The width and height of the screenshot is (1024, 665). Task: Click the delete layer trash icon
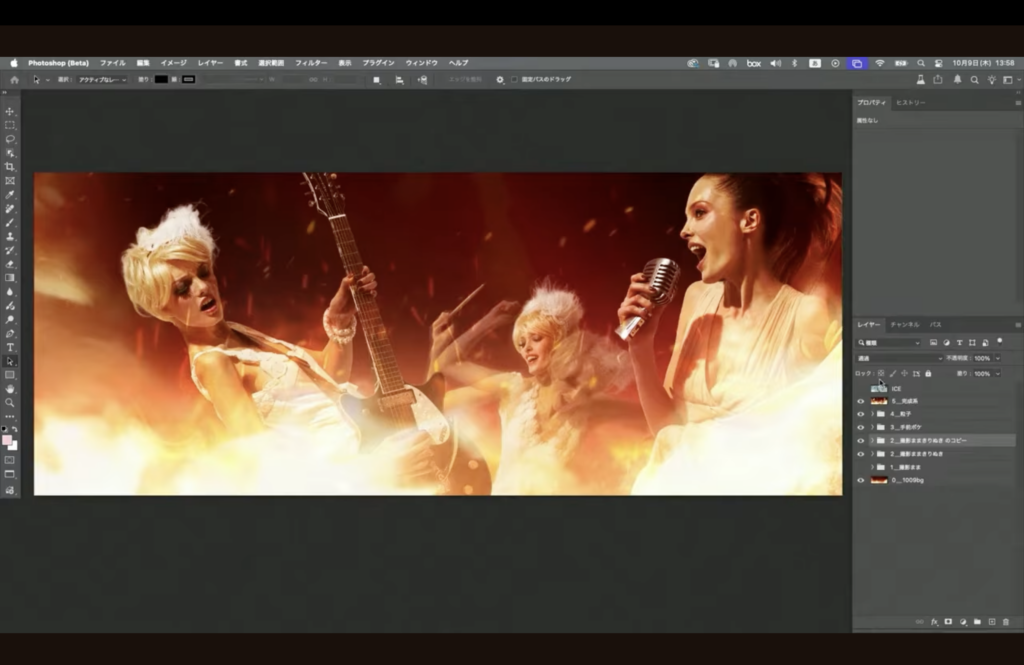[1005, 621]
